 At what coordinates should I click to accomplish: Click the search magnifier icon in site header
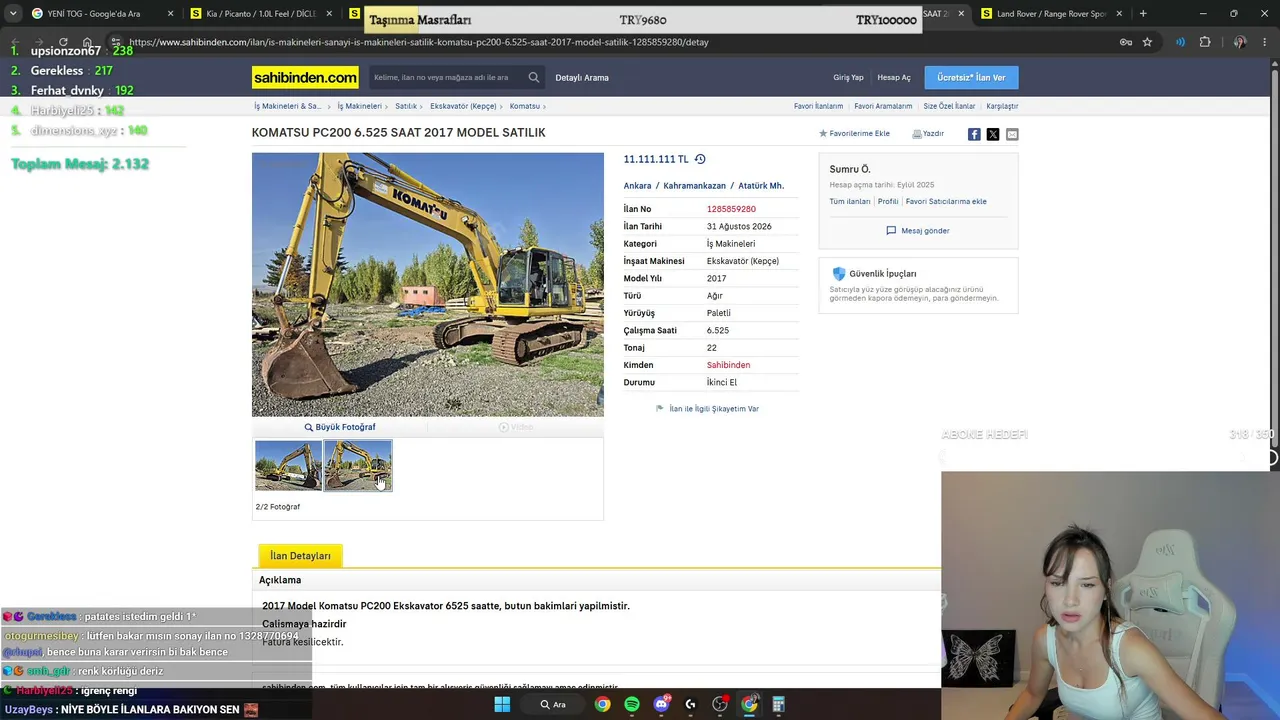pyautogui.click(x=534, y=77)
